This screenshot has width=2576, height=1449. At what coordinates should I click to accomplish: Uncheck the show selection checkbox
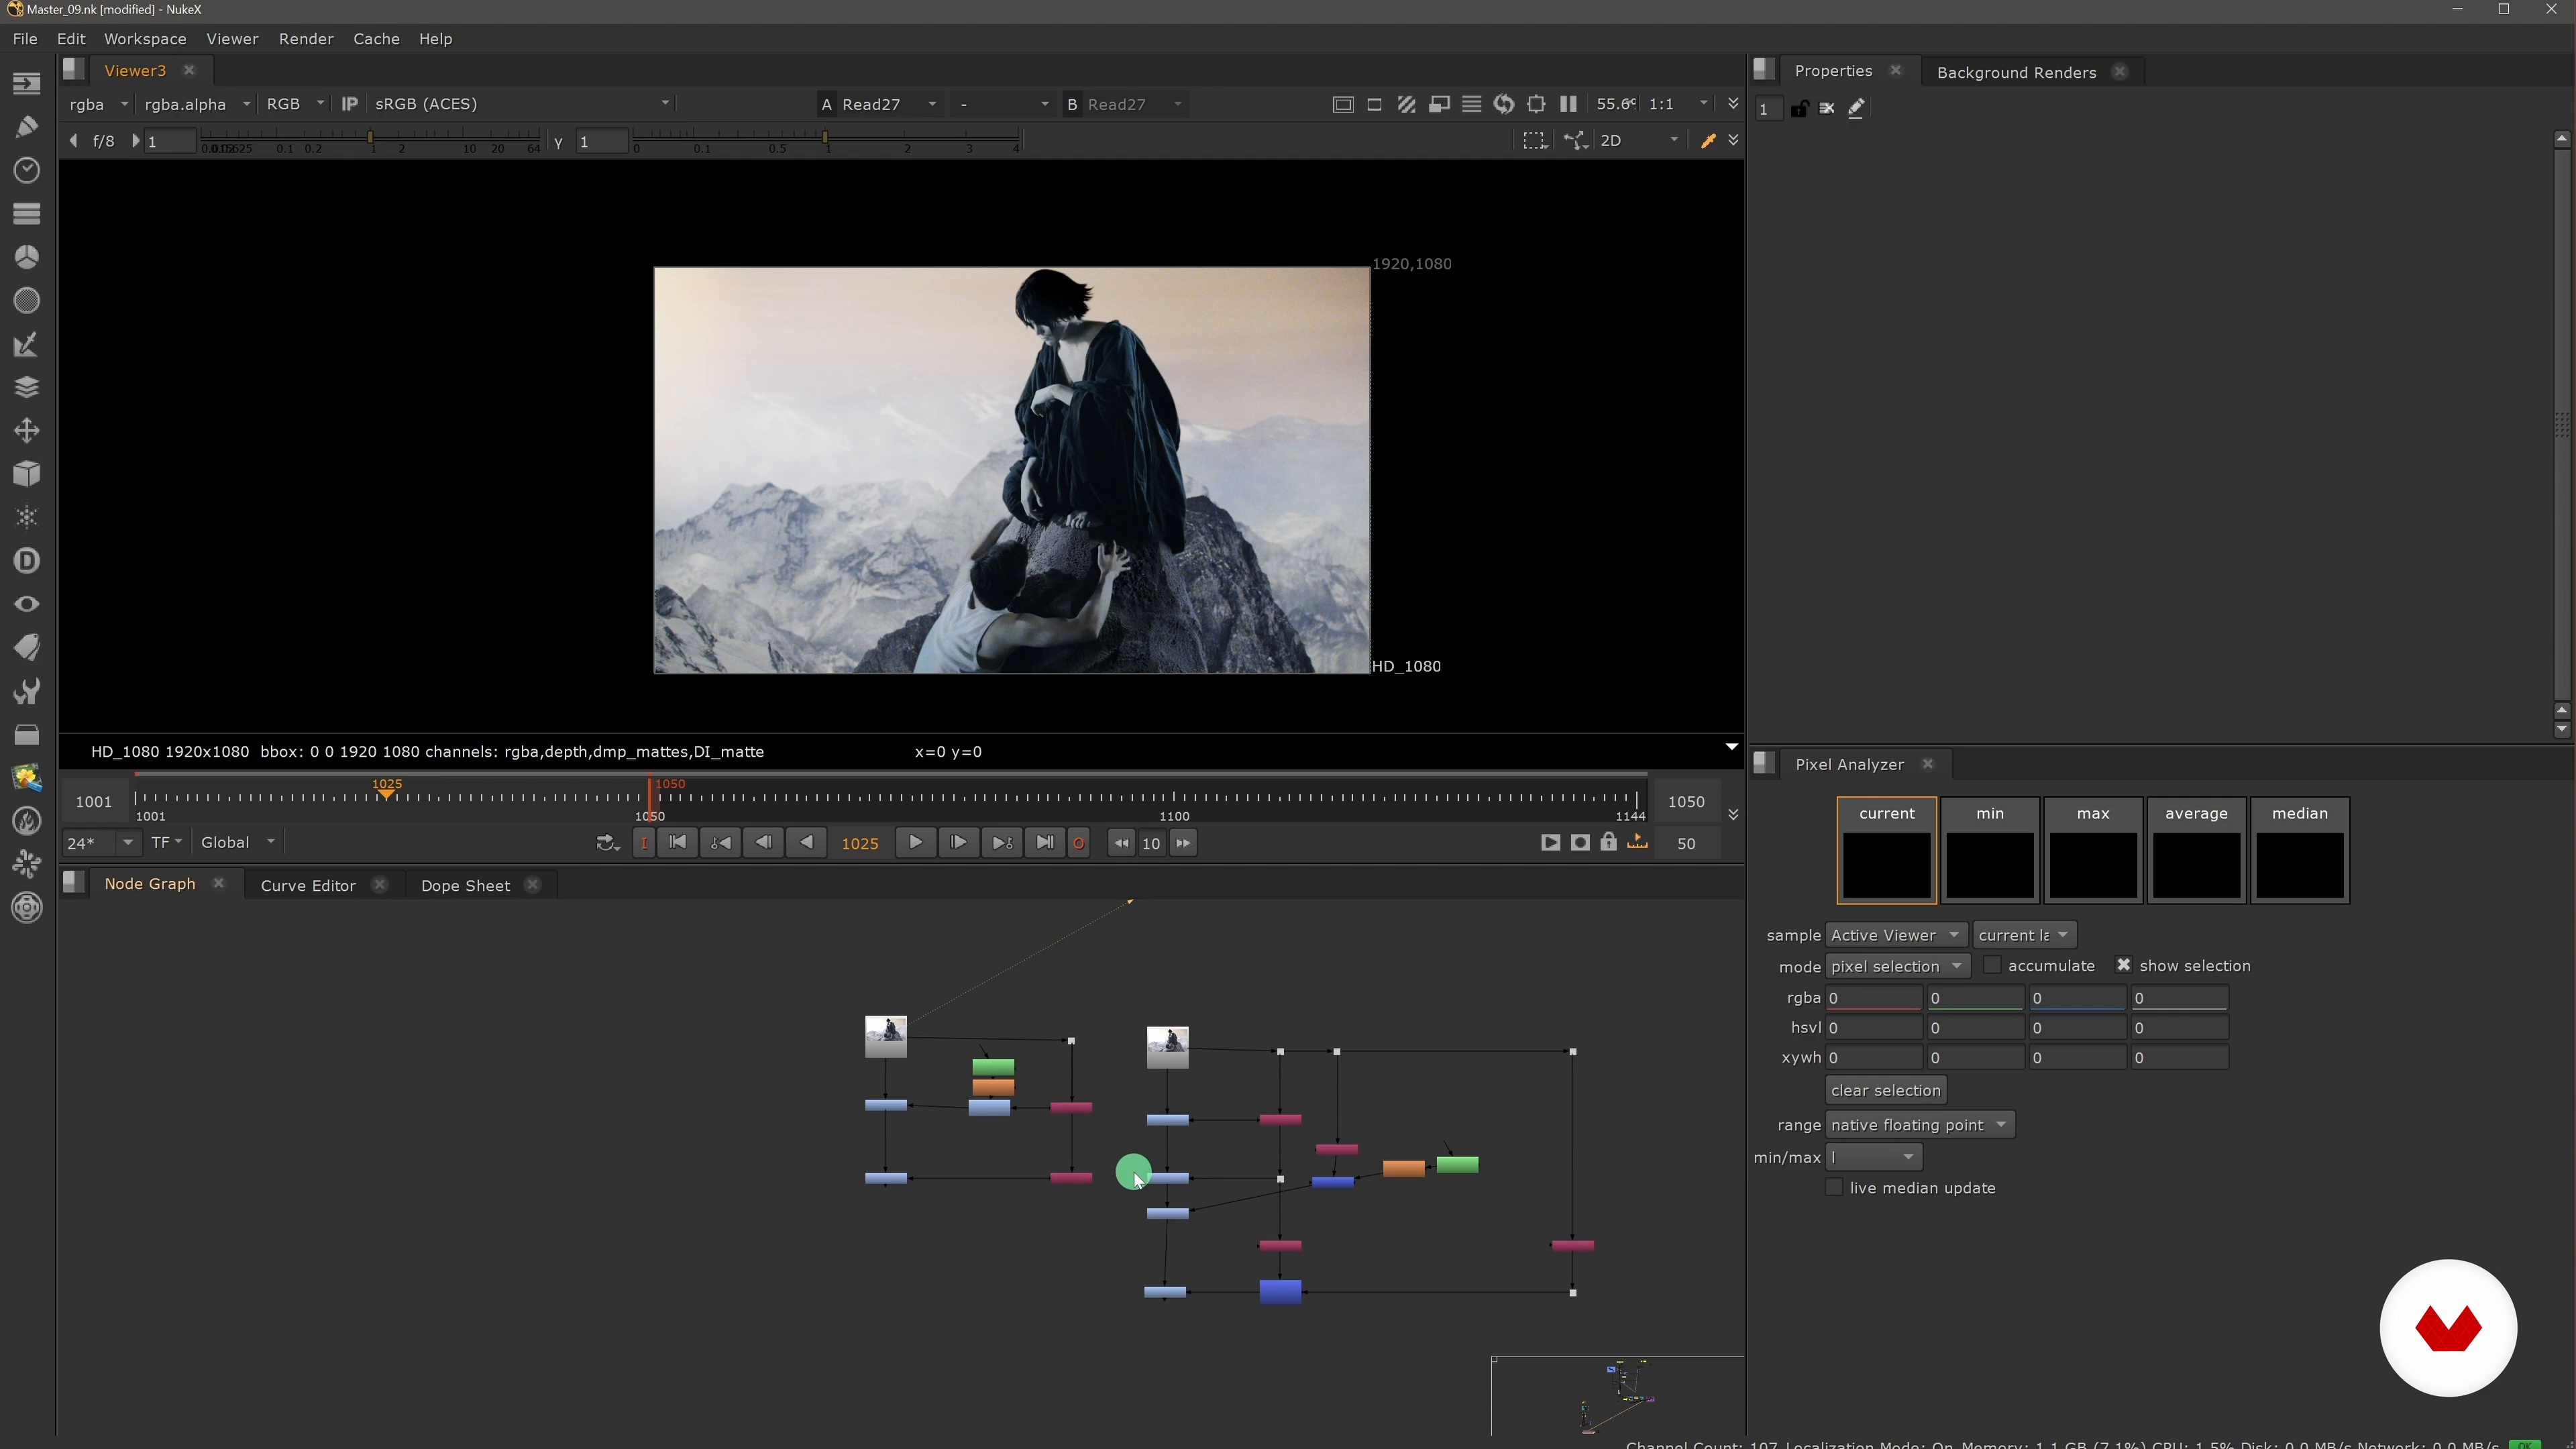tap(2123, 965)
